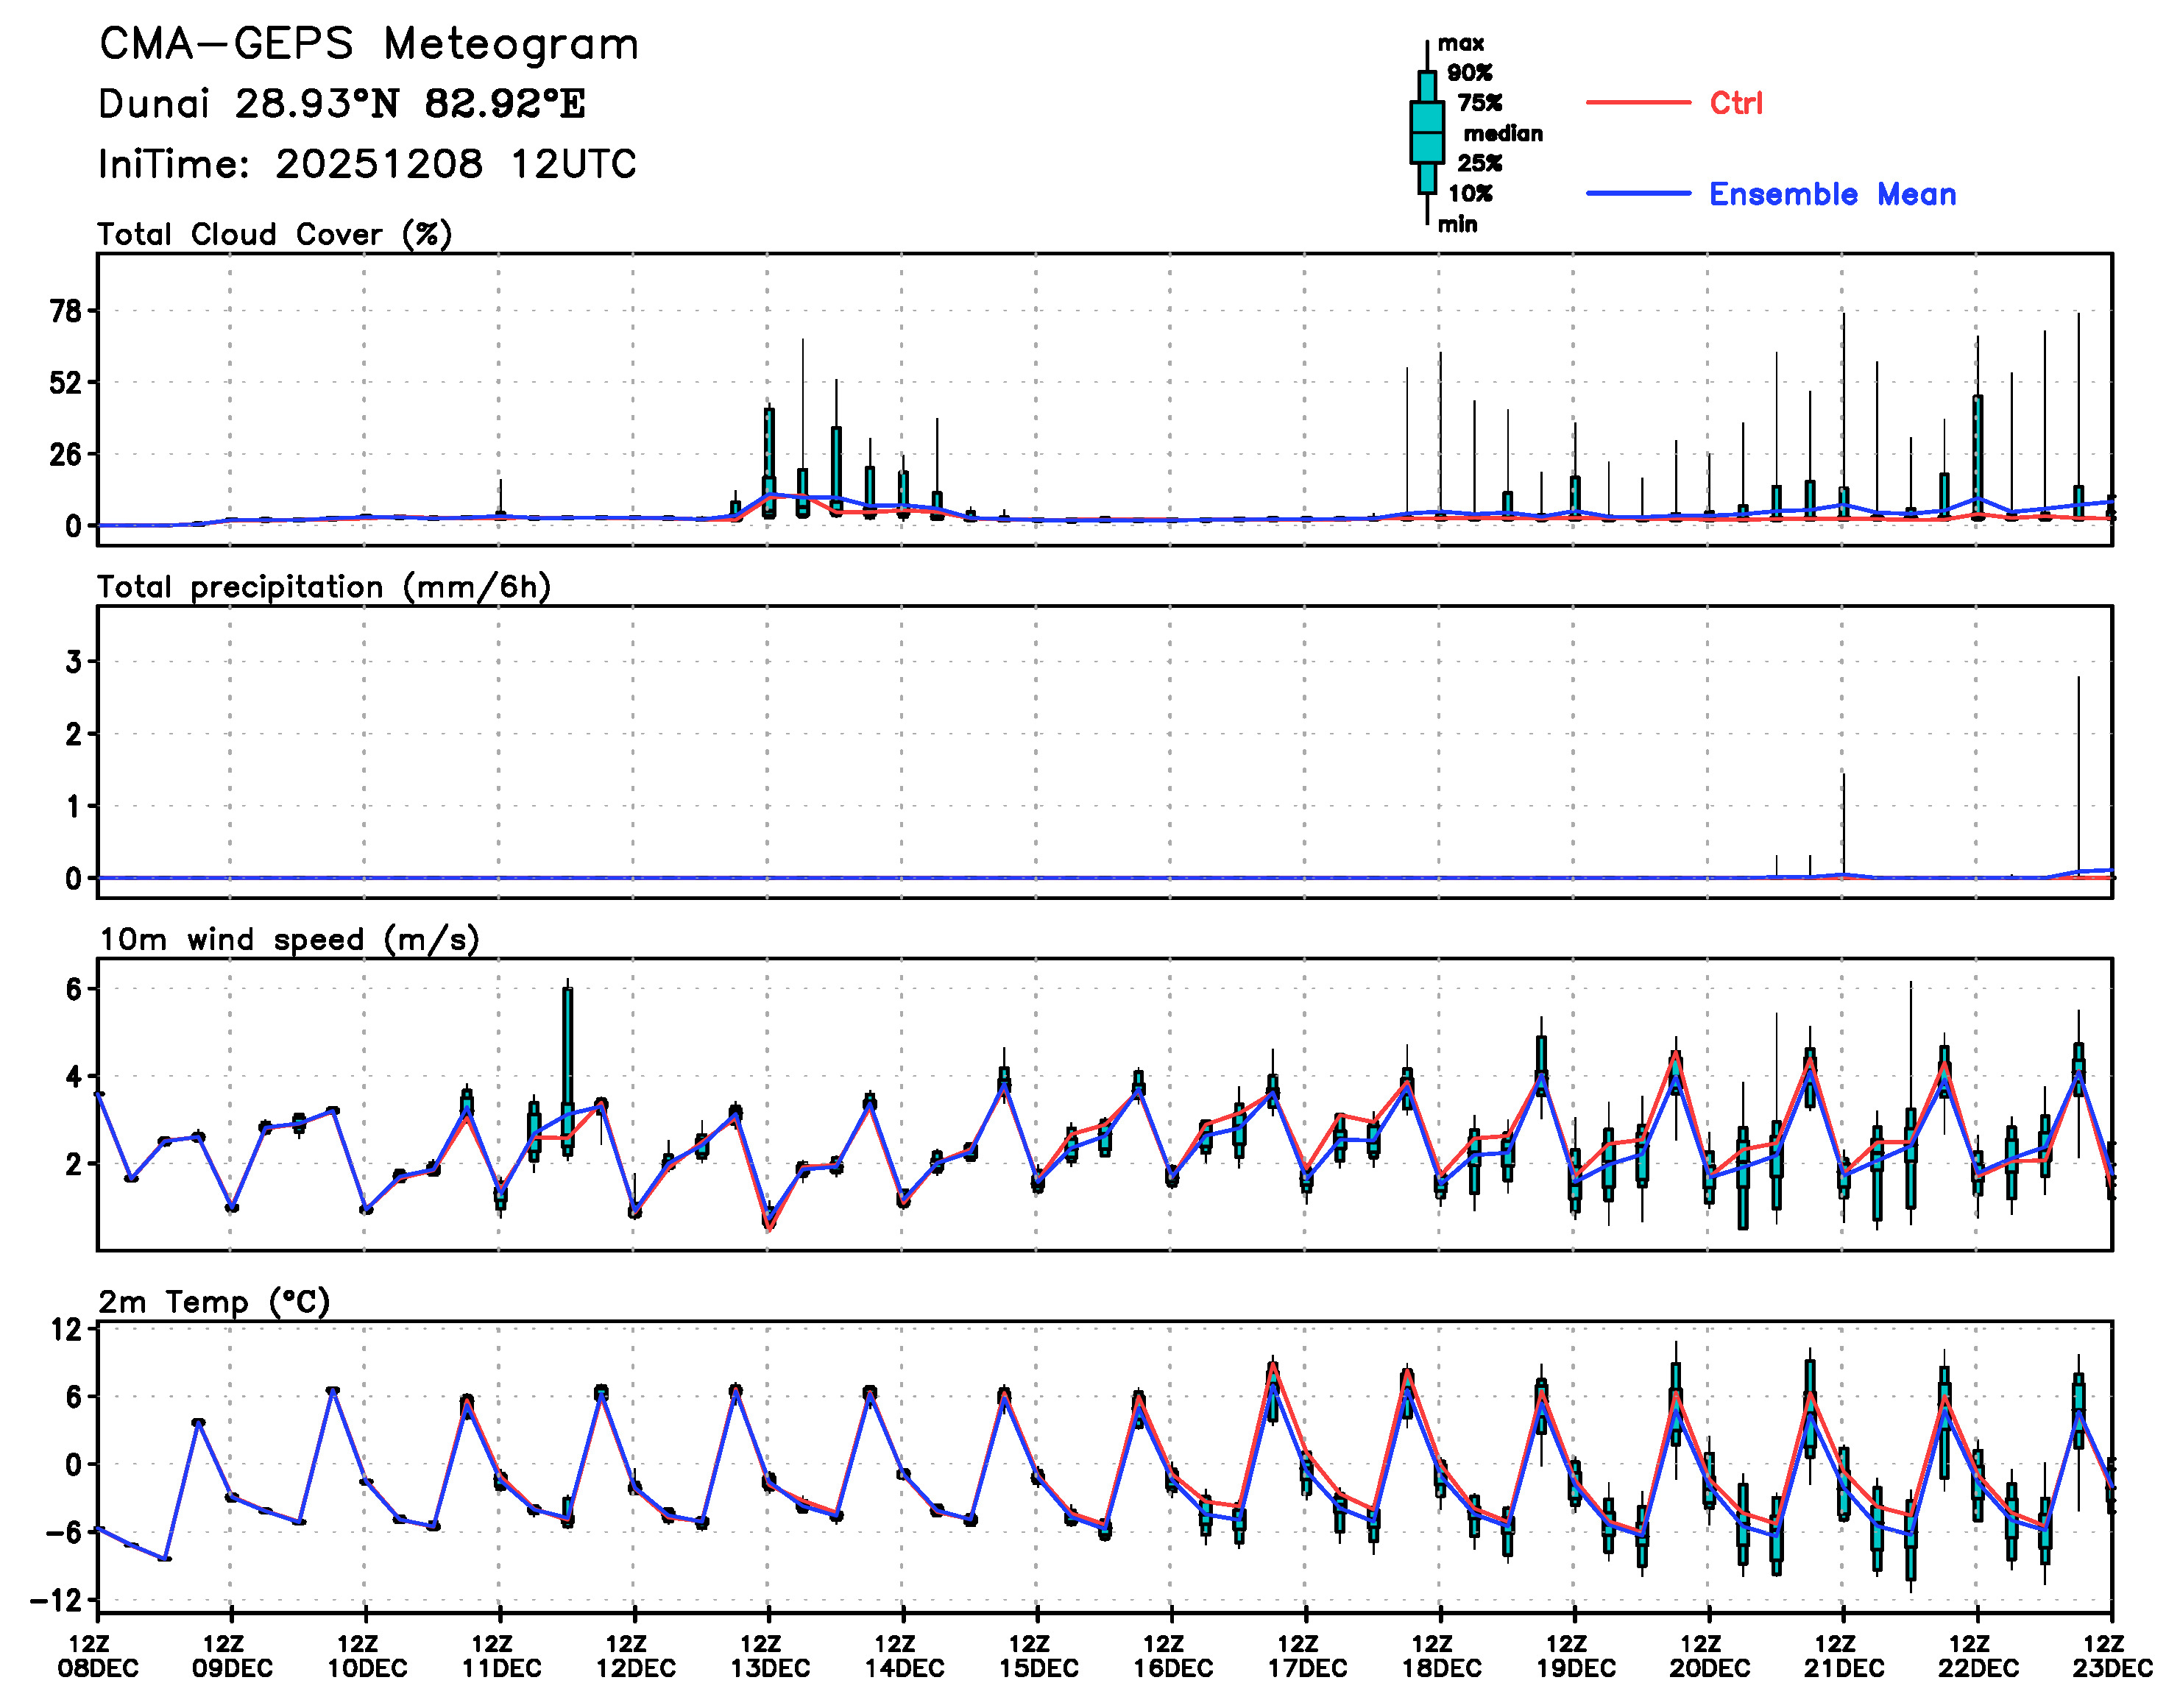
Task: Click the CMA-GEPS Meteogram title
Action: 368,44
